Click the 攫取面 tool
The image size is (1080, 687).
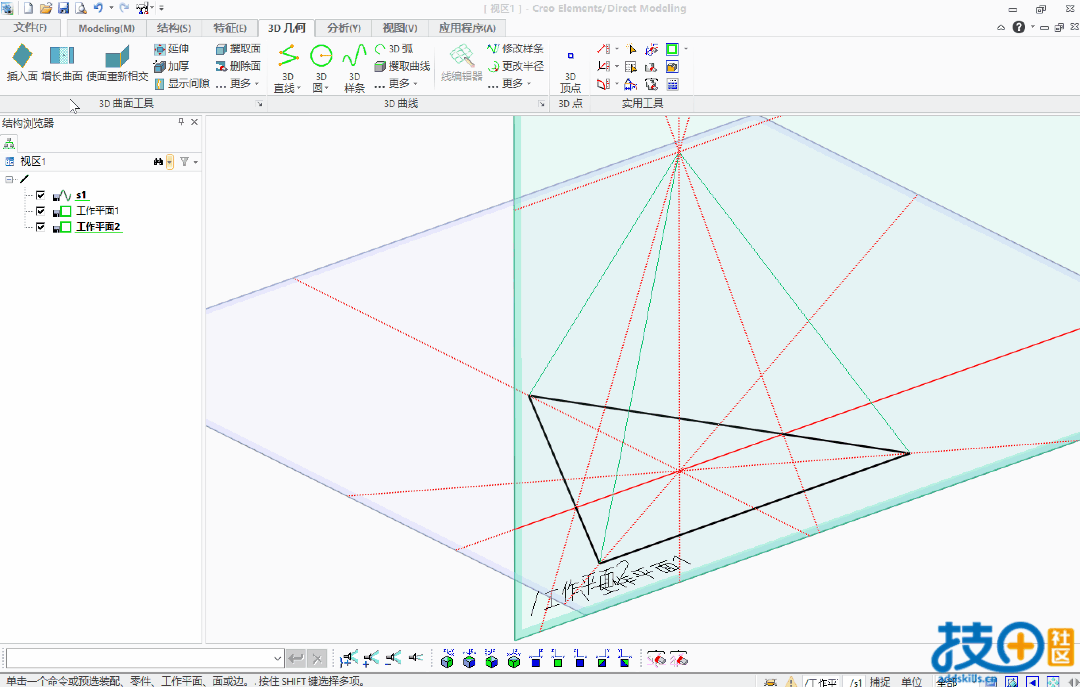tap(238, 49)
